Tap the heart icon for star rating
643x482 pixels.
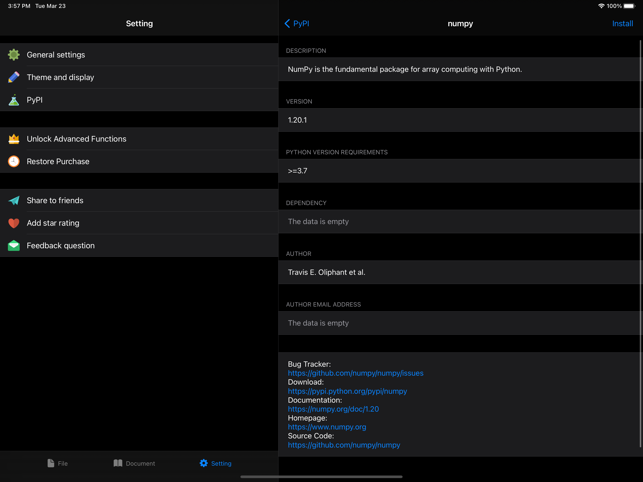(14, 223)
